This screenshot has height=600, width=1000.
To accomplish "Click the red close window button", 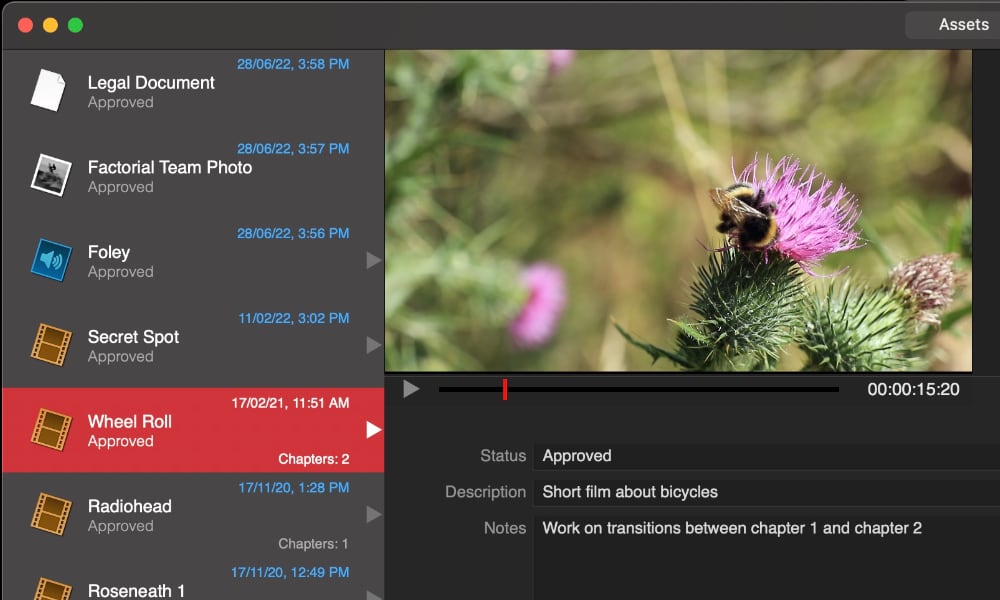I will coord(26,25).
